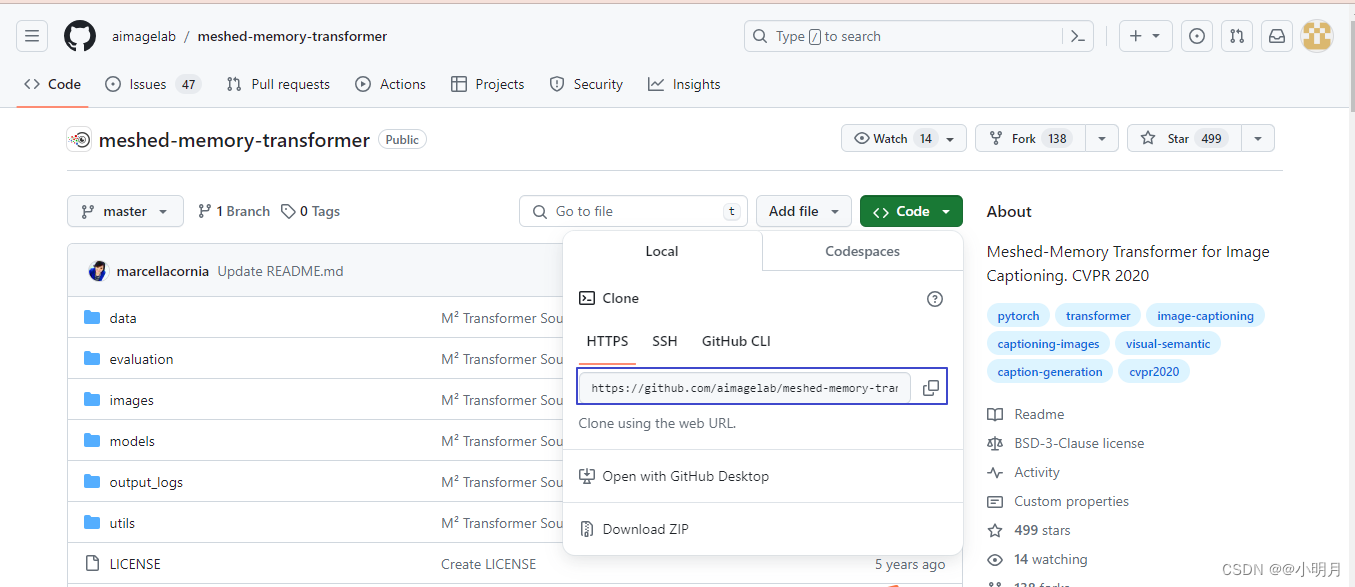Open the BSD-3-Clause license link

(1066, 443)
